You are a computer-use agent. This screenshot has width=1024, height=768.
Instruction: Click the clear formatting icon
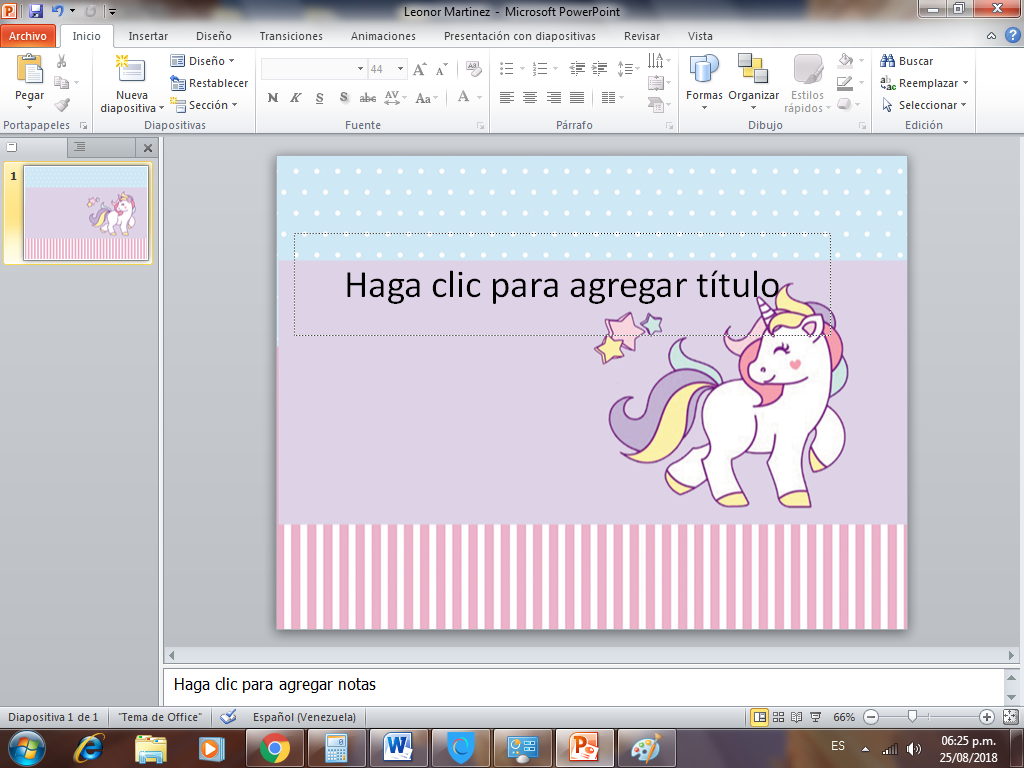474,69
